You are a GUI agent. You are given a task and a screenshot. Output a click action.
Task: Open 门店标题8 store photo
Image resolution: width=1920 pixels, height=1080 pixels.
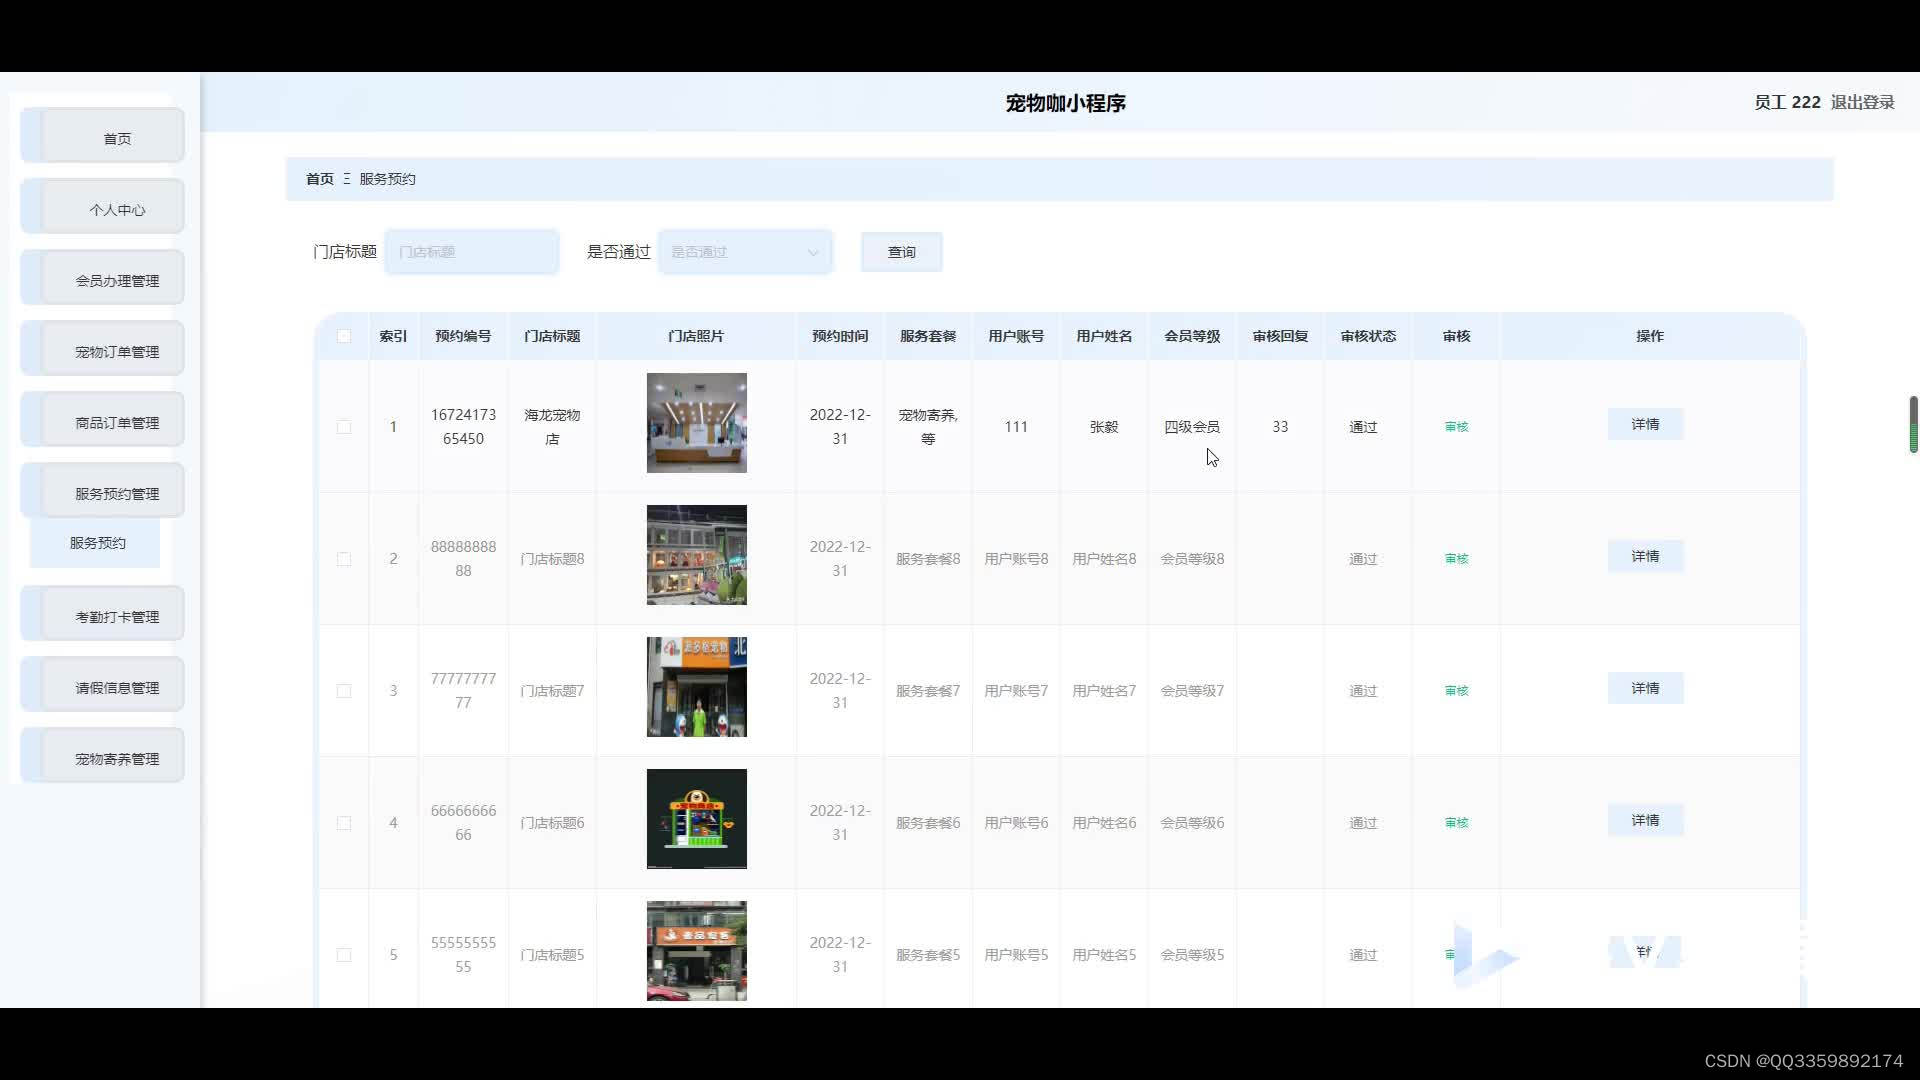[696, 555]
